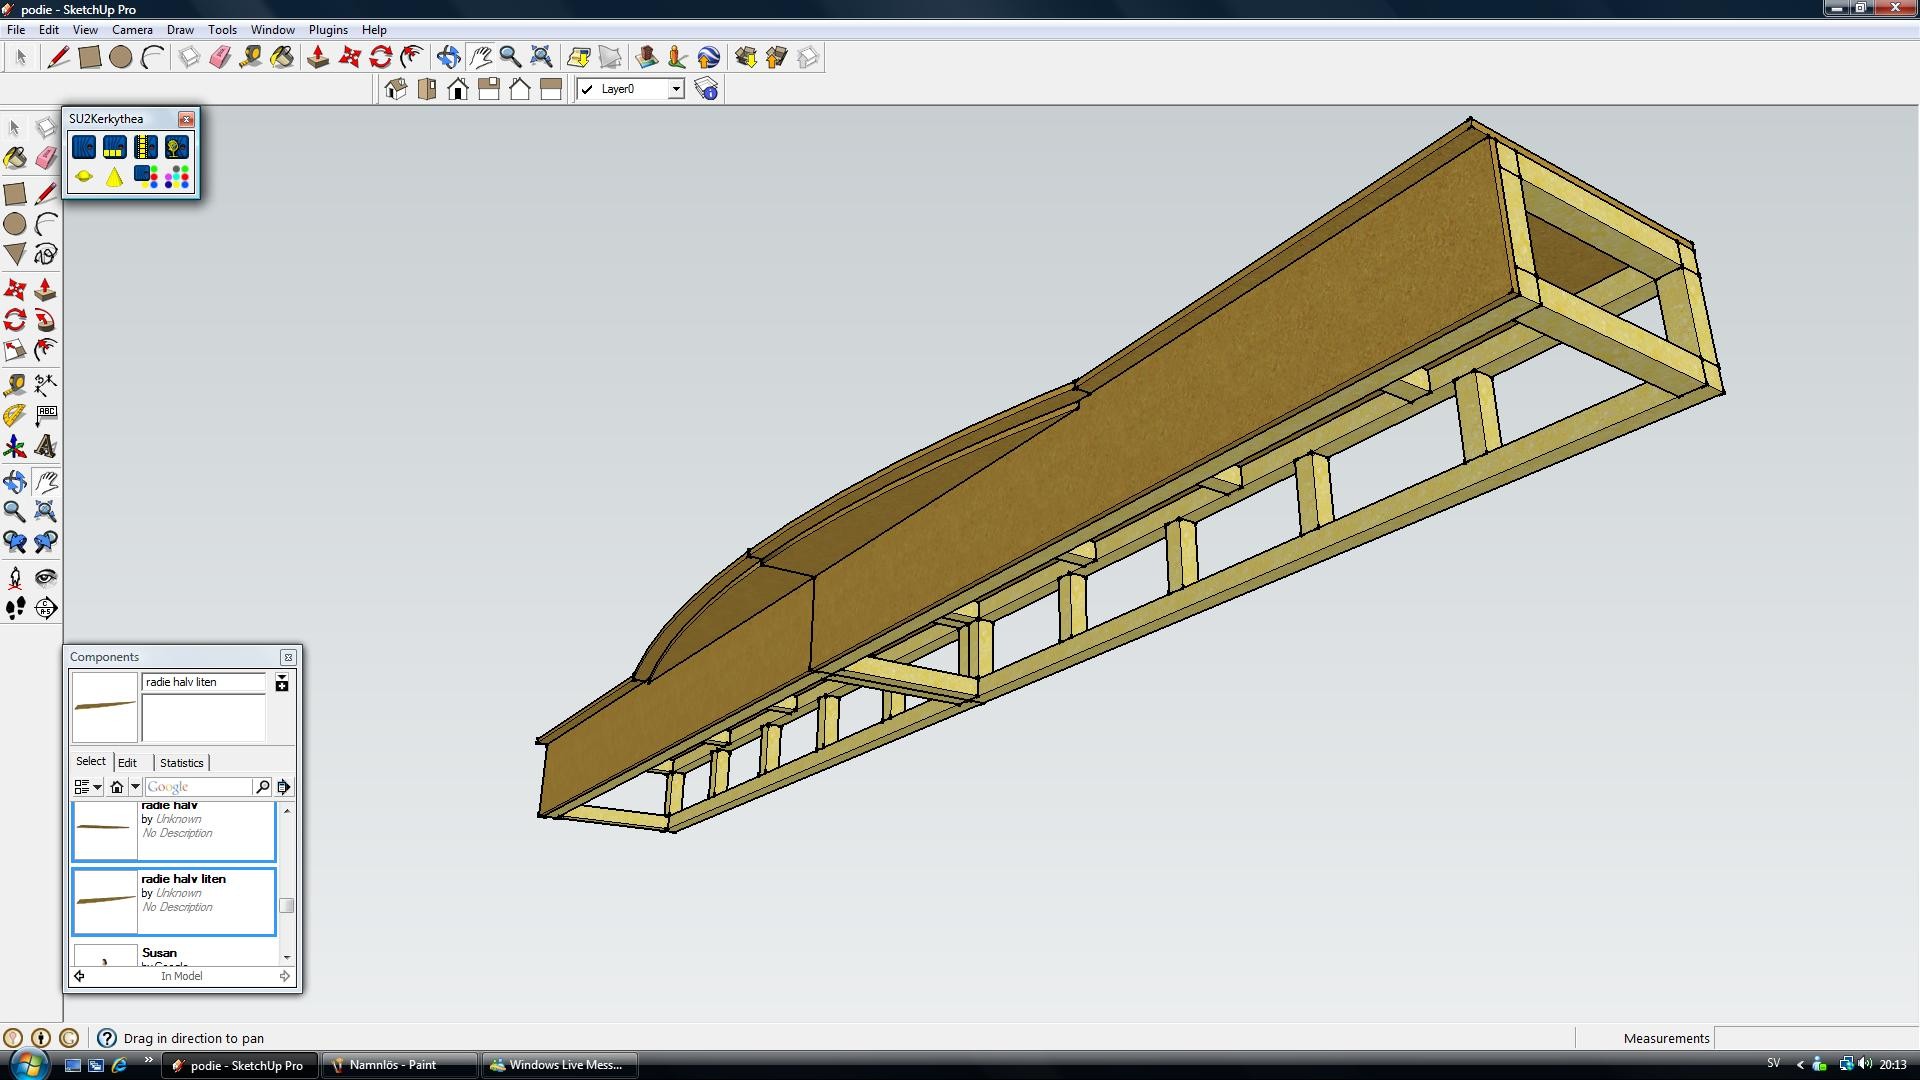The height and width of the screenshot is (1080, 1920).
Task: Click Preview in Google Earth icon
Action: [x=709, y=57]
